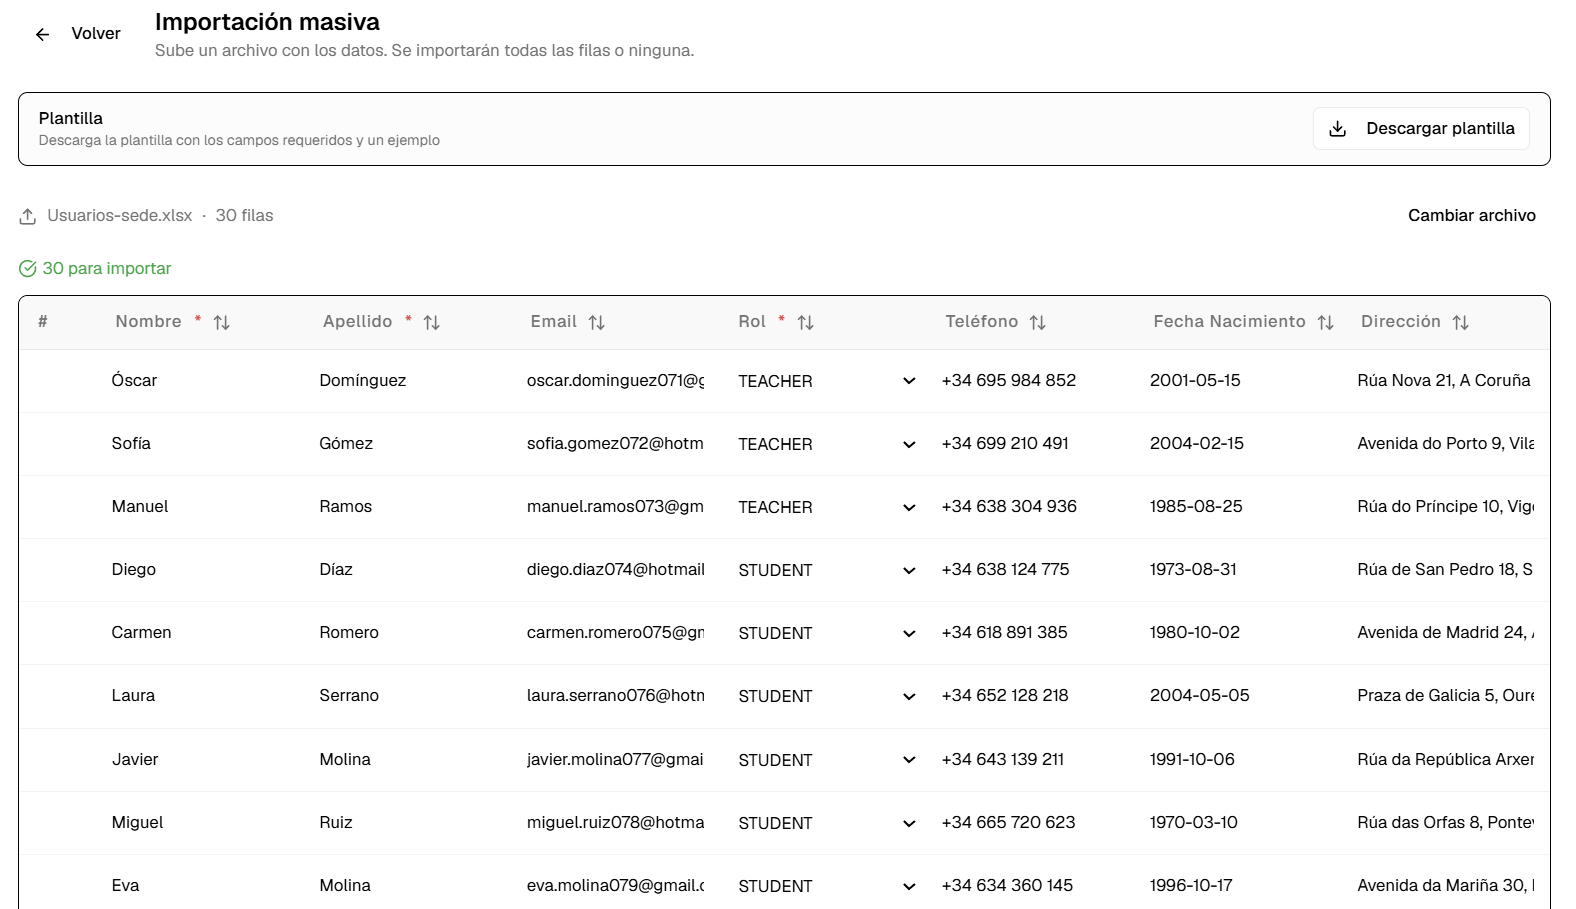Image resolution: width=1576 pixels, height=909 pixels.
Task: Click sort icon for Fecha Nacimiento
Action: 1325,322
